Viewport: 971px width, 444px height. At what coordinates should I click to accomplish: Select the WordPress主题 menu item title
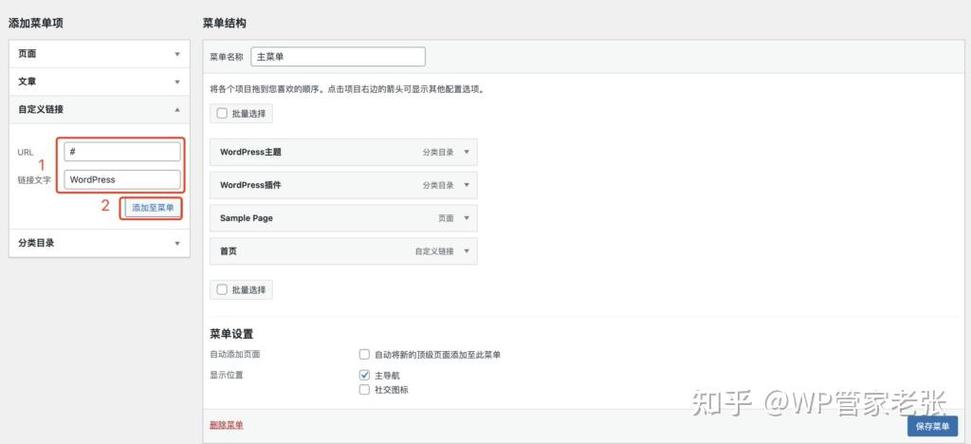(x=251, y=152)
